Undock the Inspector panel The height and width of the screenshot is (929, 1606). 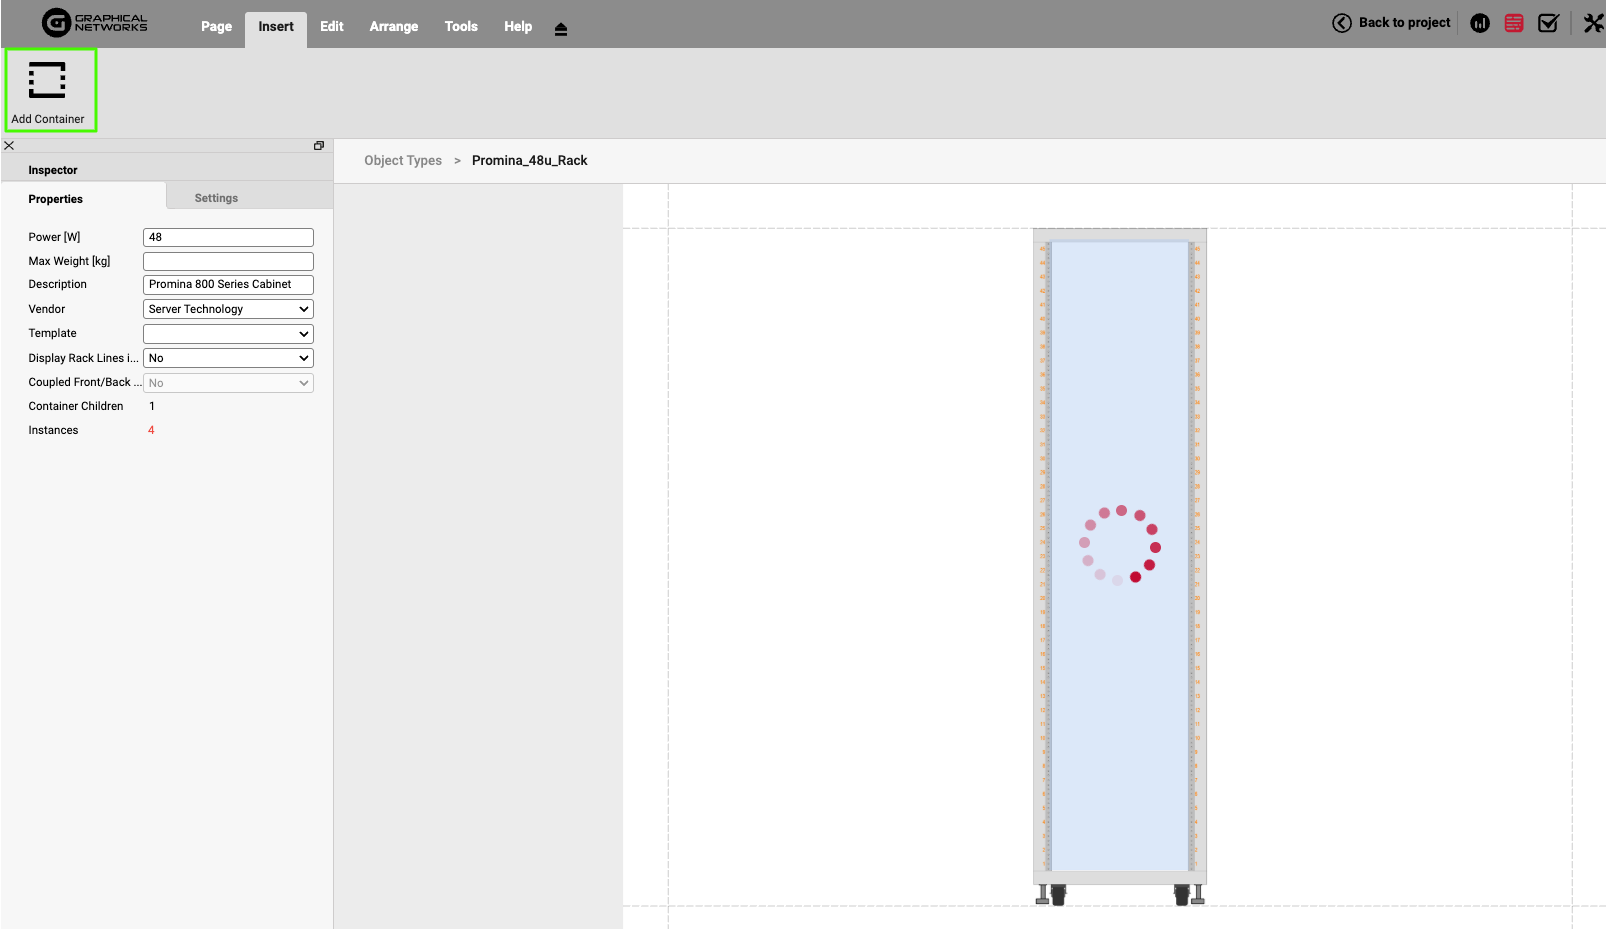tap(319, 146)
